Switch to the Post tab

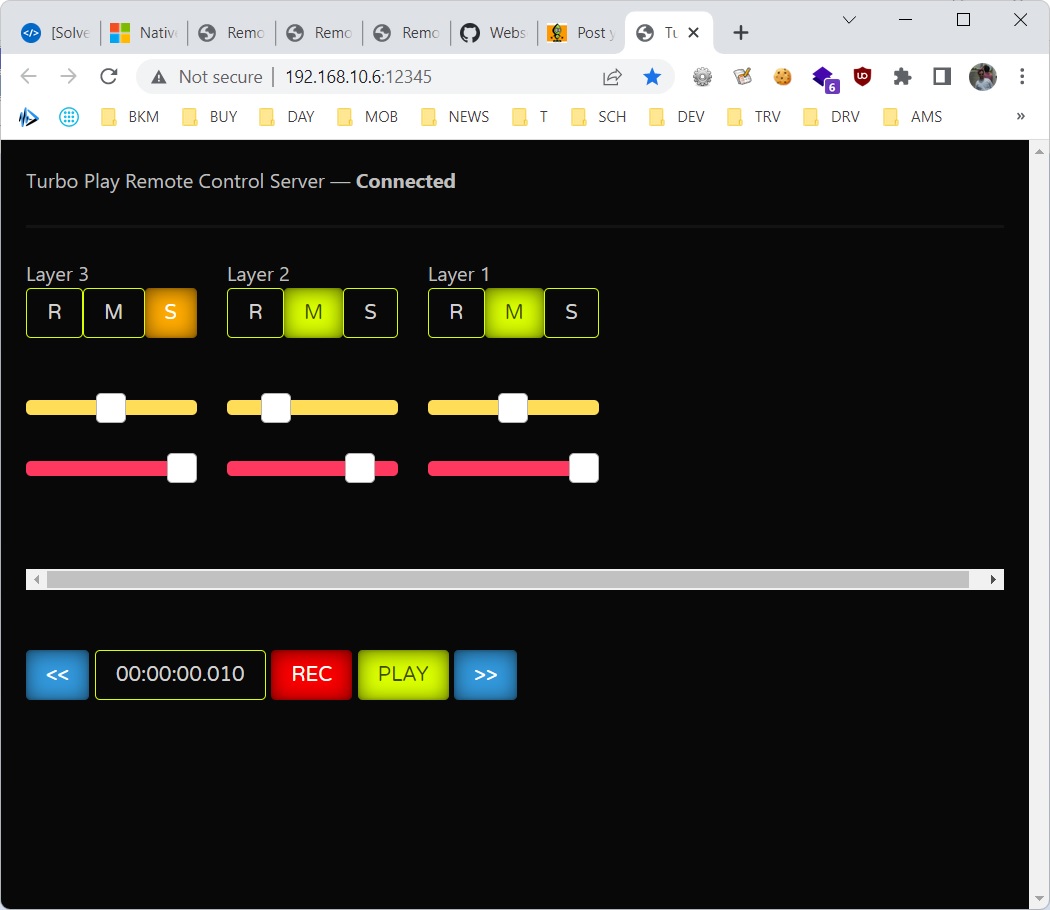[581, 33]
